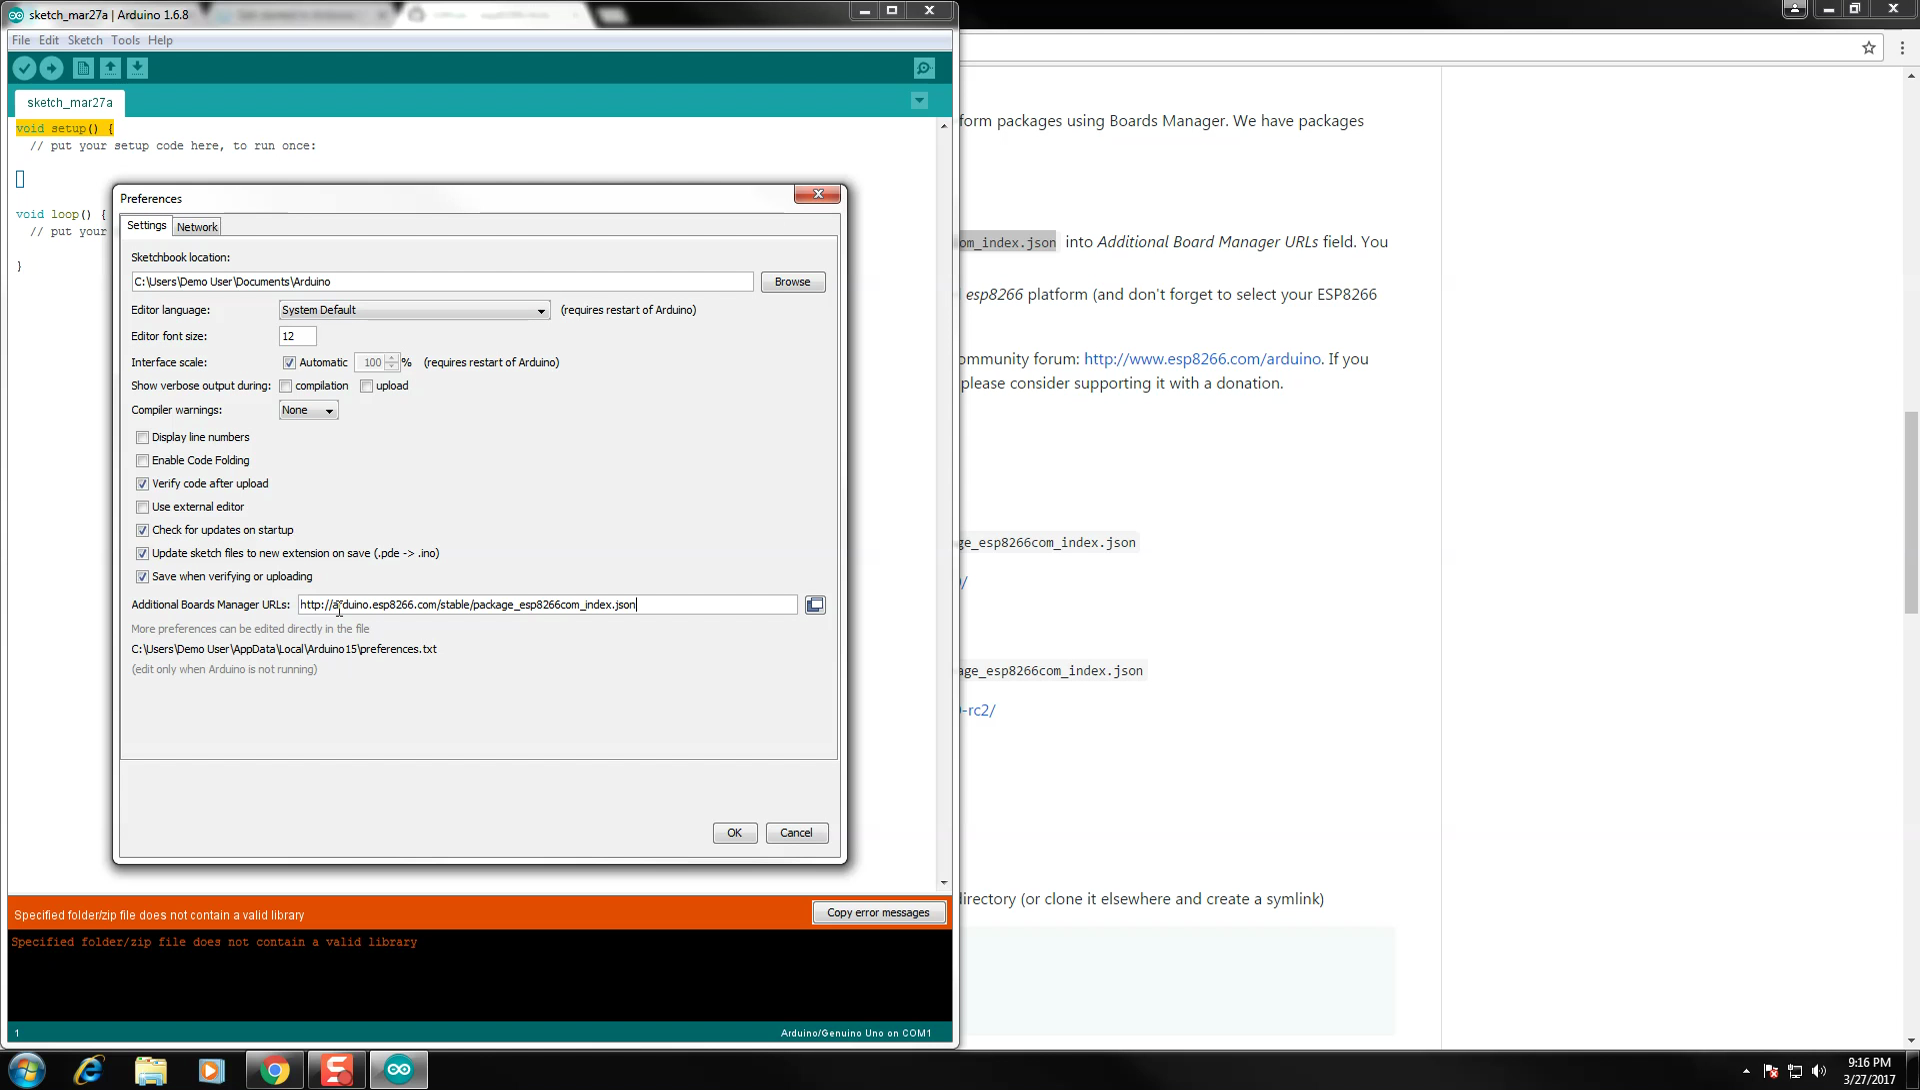
Task: Open the Compiler warnings dropdown
Action: pyautogui.click(x=308, y=410)
